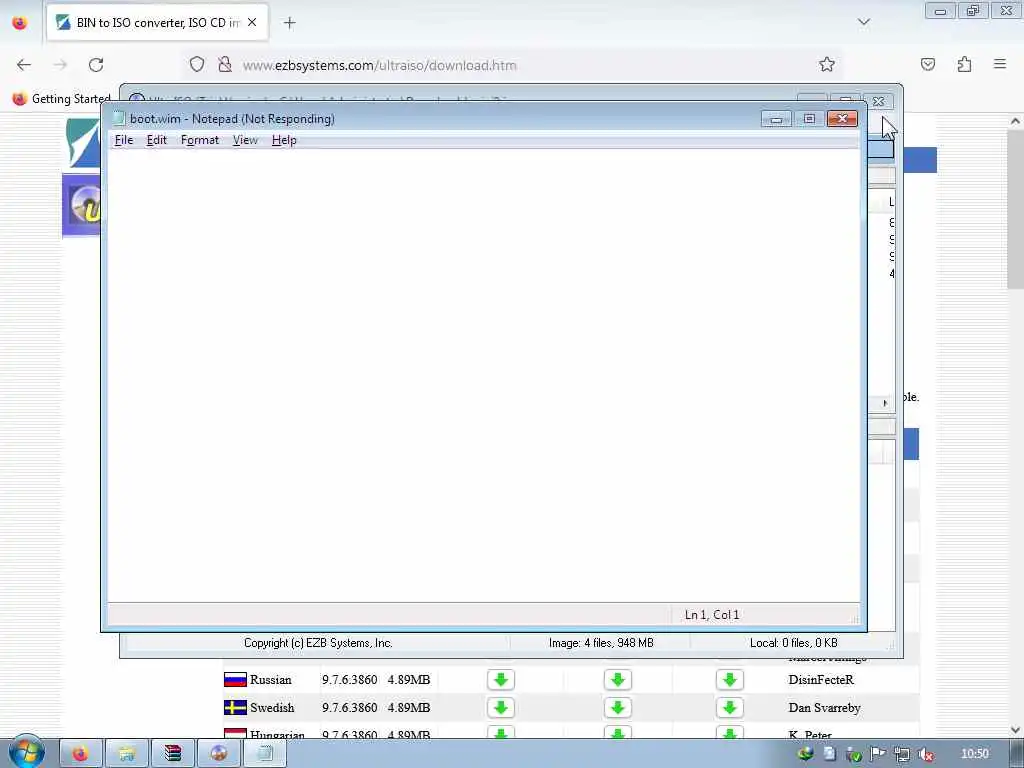The height and width of the screenshot is (768, 1024).
Task: Click the insecure connection padlock icon
Action: coord(225,65)
